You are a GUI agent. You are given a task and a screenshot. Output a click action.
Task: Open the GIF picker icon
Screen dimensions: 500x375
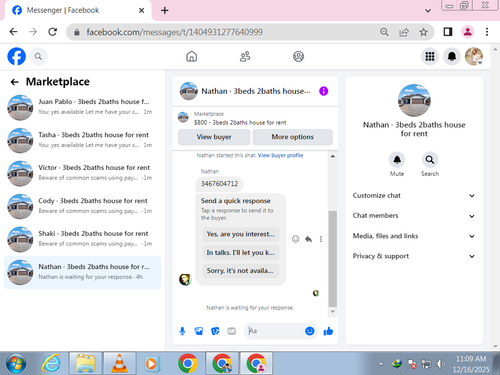tap(231, 331)
